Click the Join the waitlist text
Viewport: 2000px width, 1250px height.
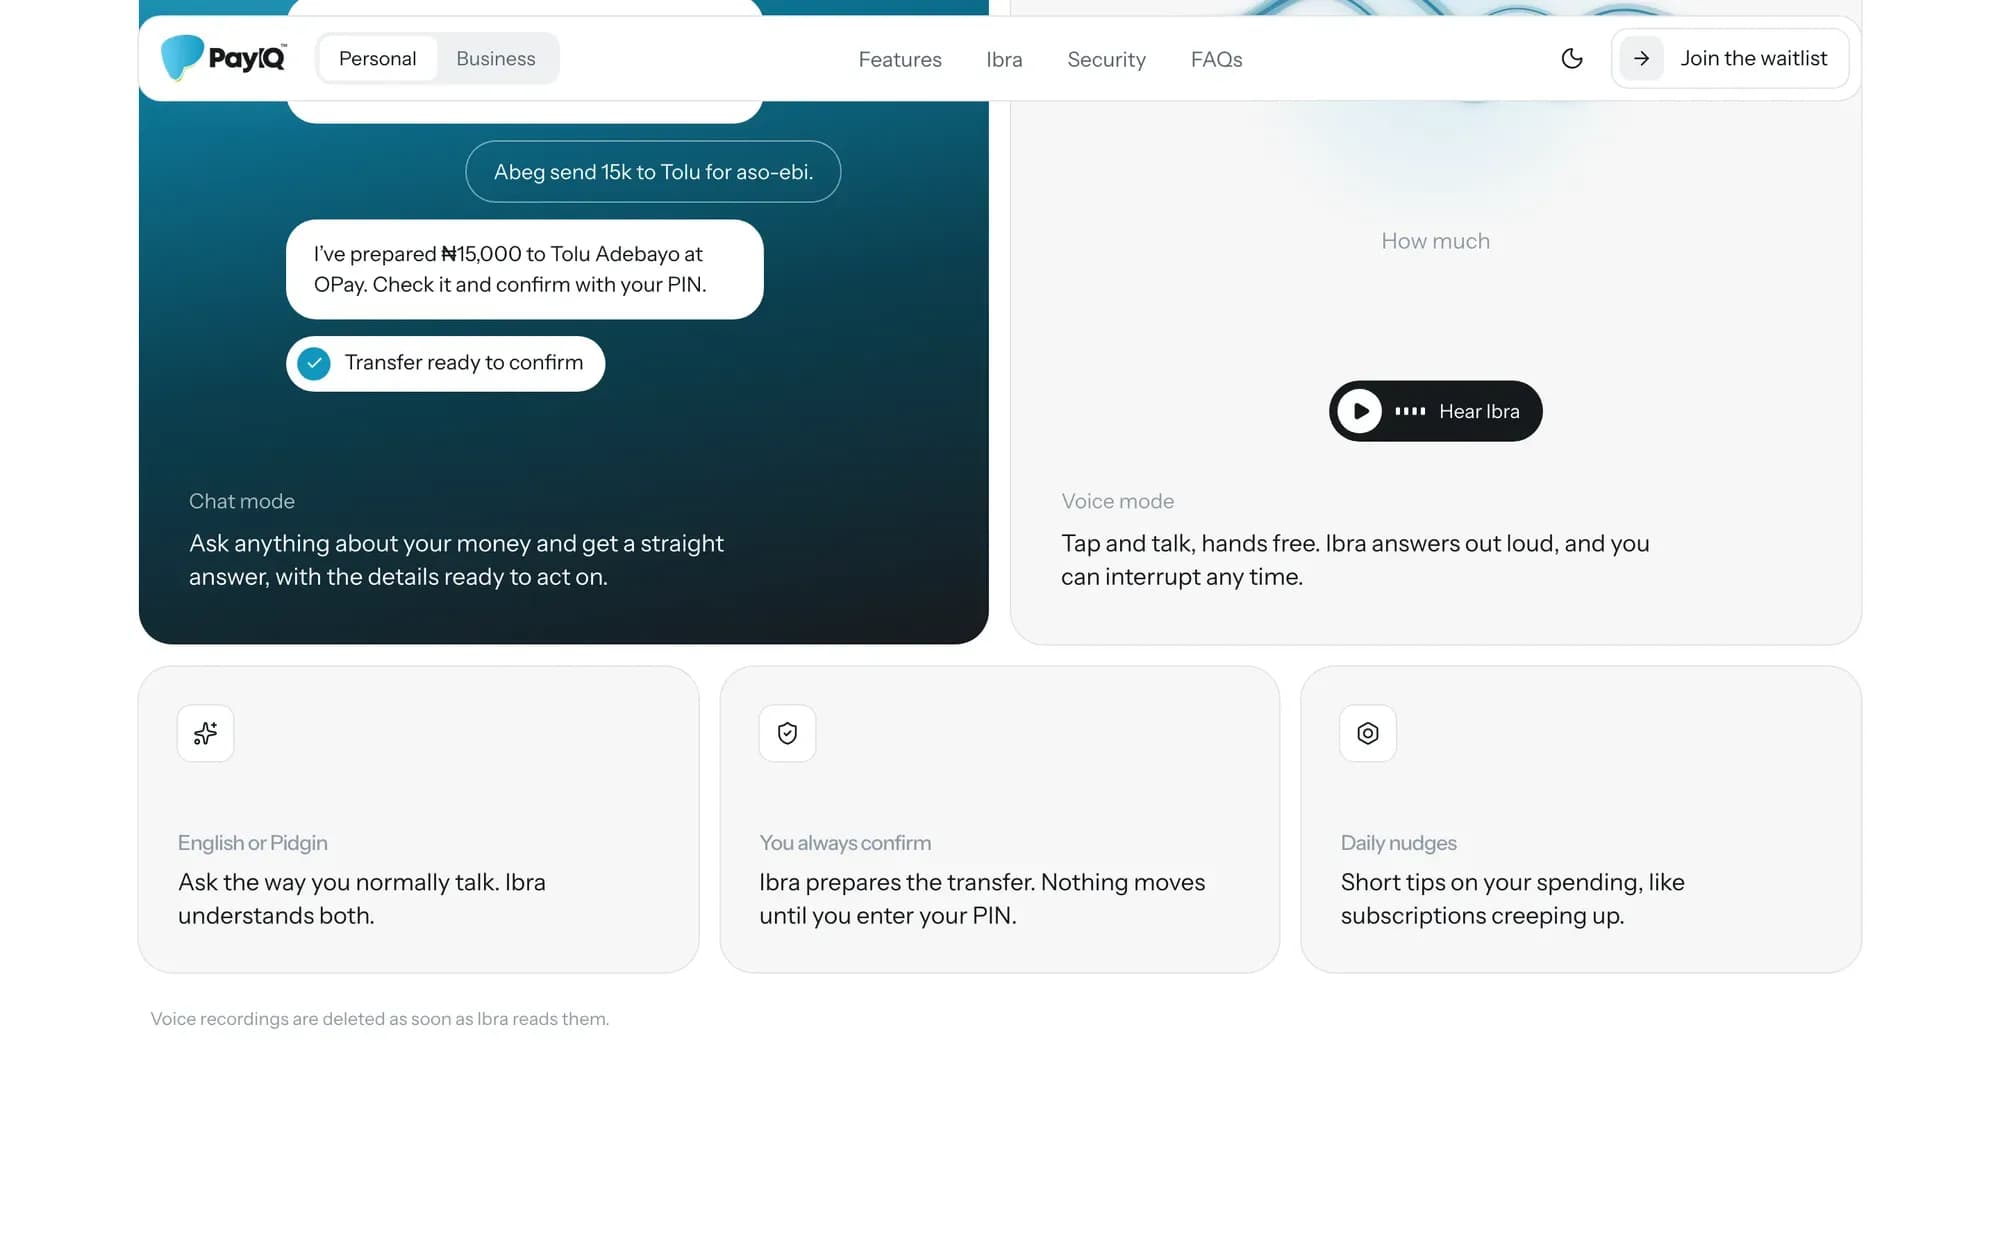tap(1753, 59)
